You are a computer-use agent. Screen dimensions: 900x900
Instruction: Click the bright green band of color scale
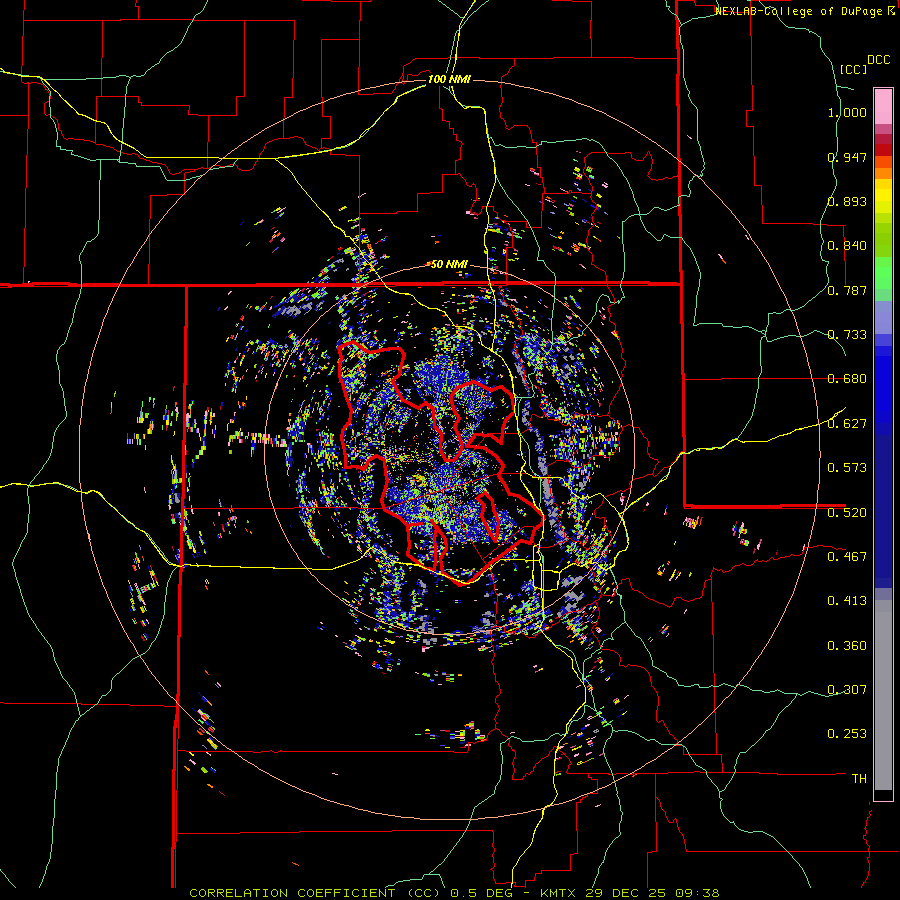point(883,273)
